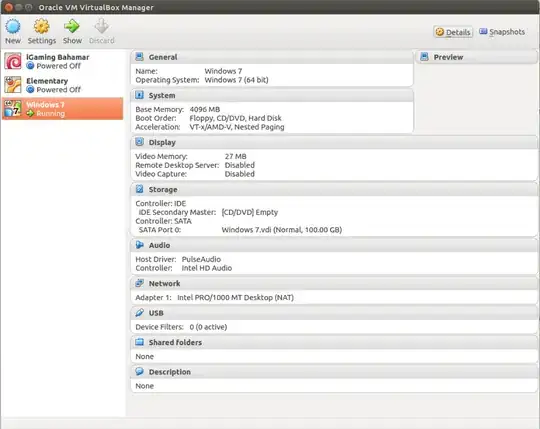
Task: Click the Audio section speaker icon
Action: point(139,245)
